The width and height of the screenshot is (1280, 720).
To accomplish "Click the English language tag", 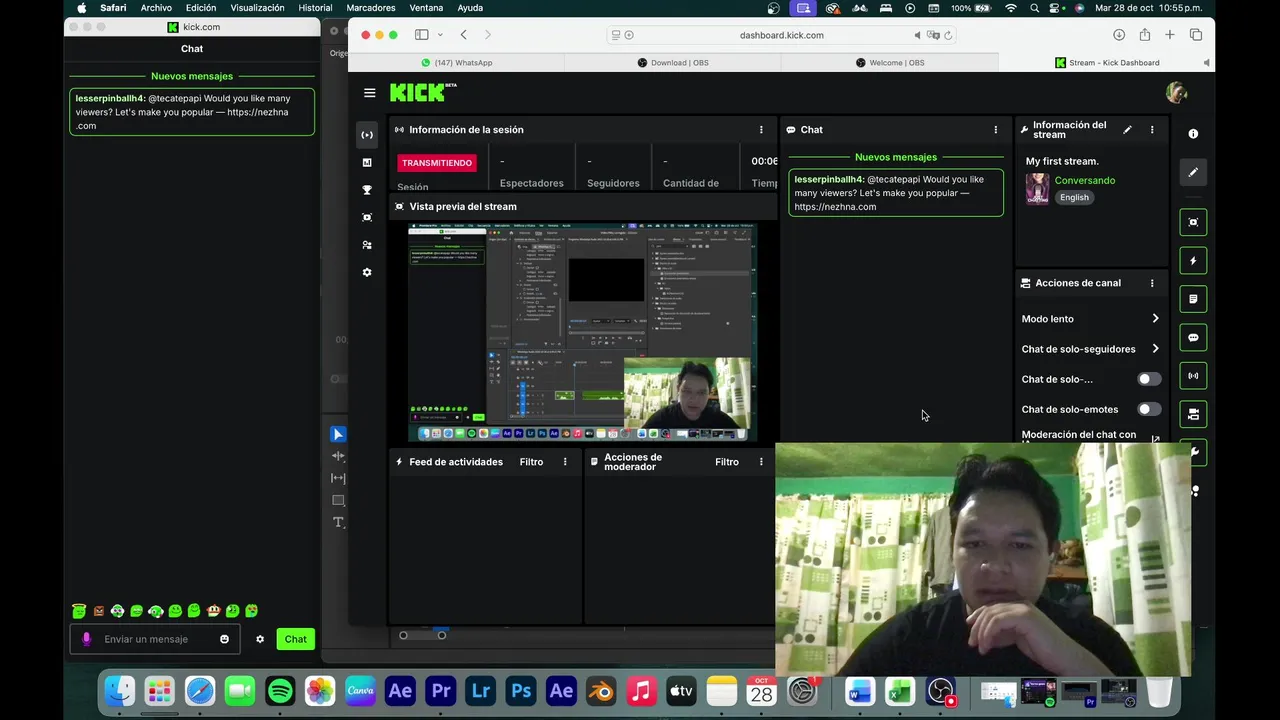I will [x=1075, y=197].
